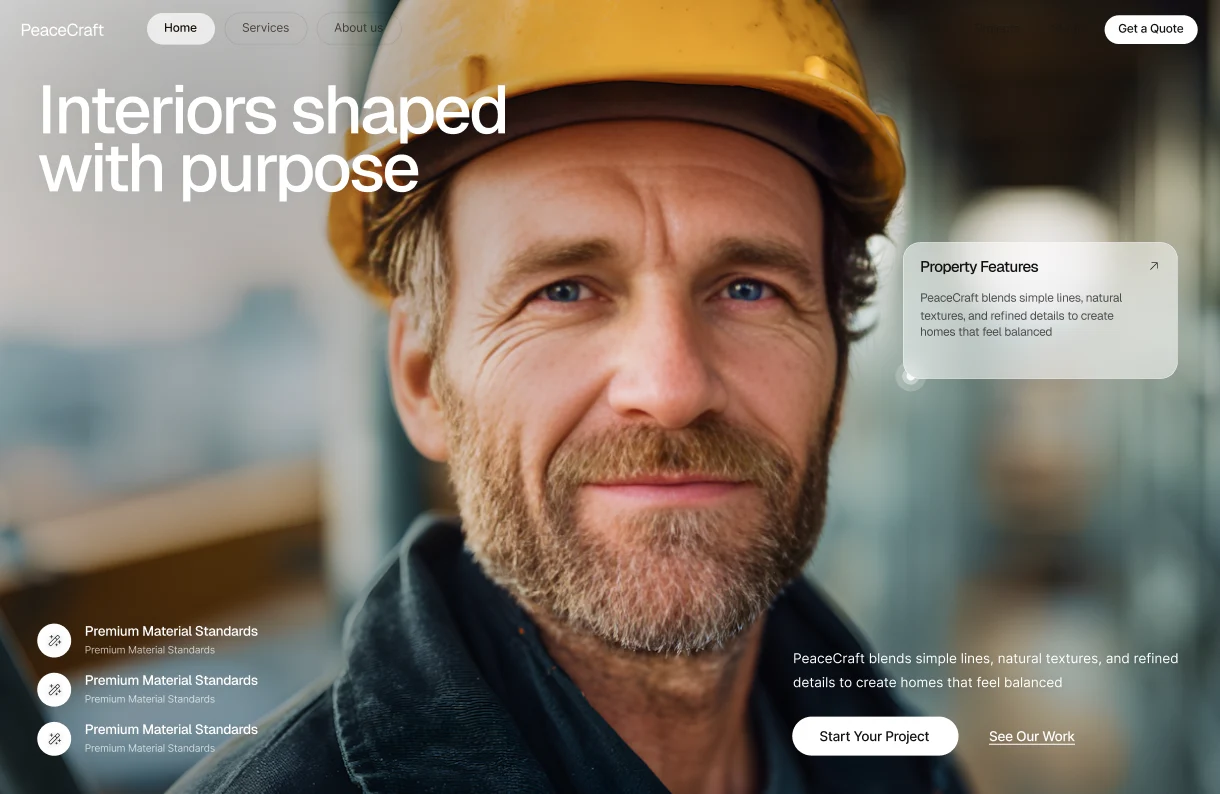Open the About us nav item
1220x794 pixels.
(358, 28)
